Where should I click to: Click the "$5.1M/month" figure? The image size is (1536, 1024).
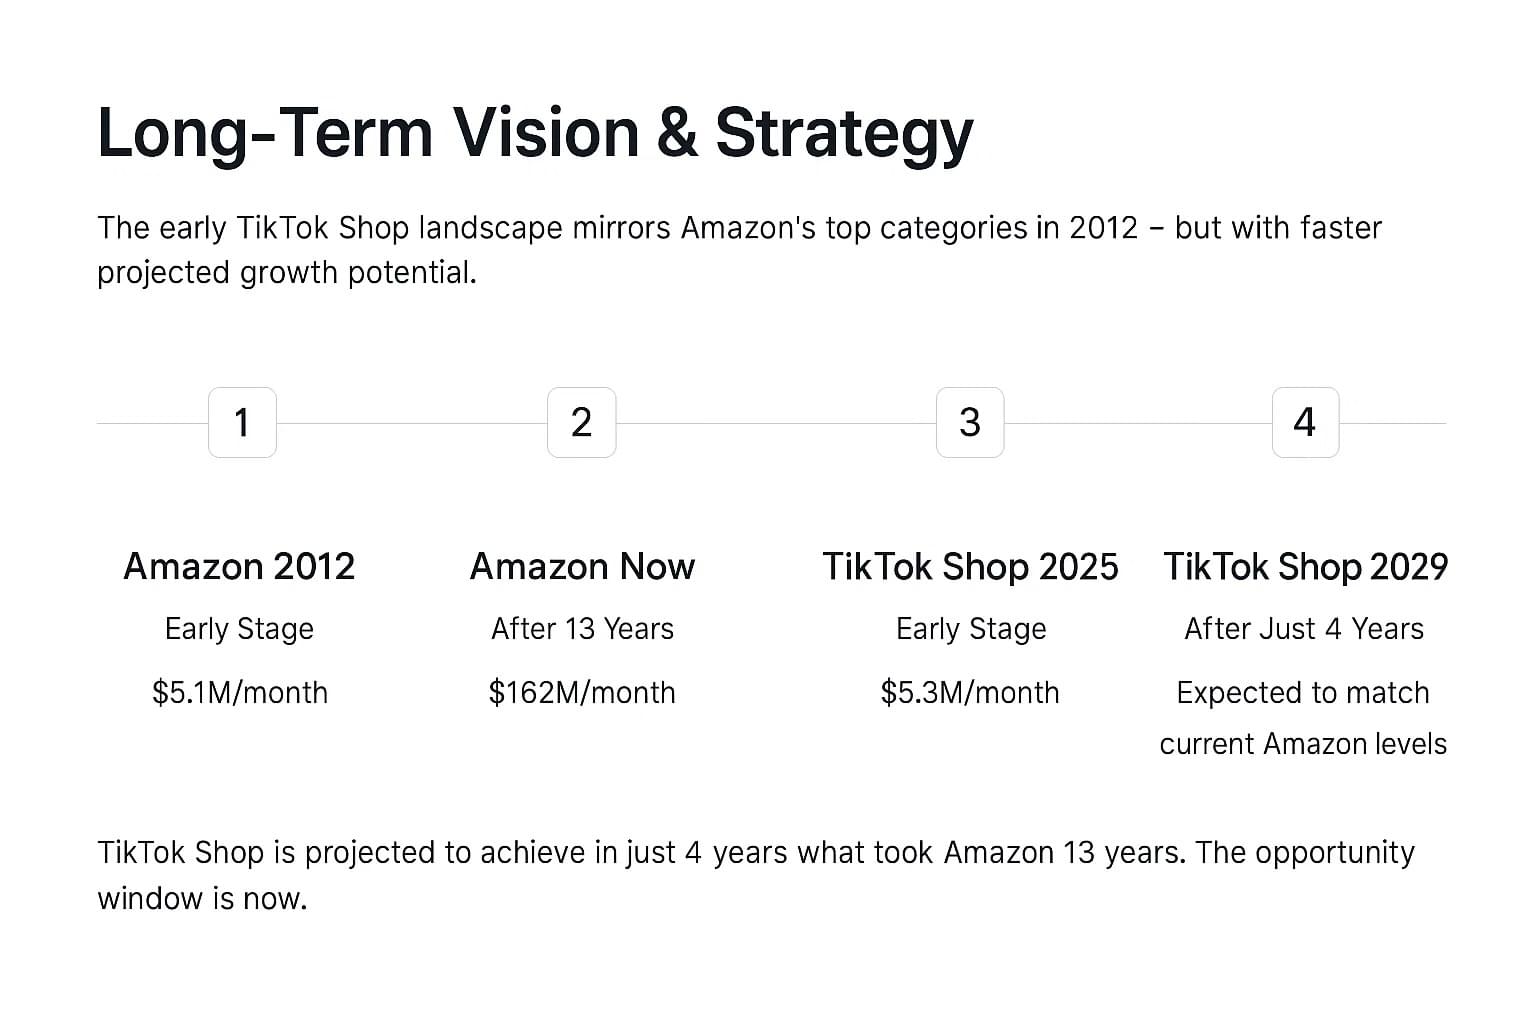pos(239,693)
